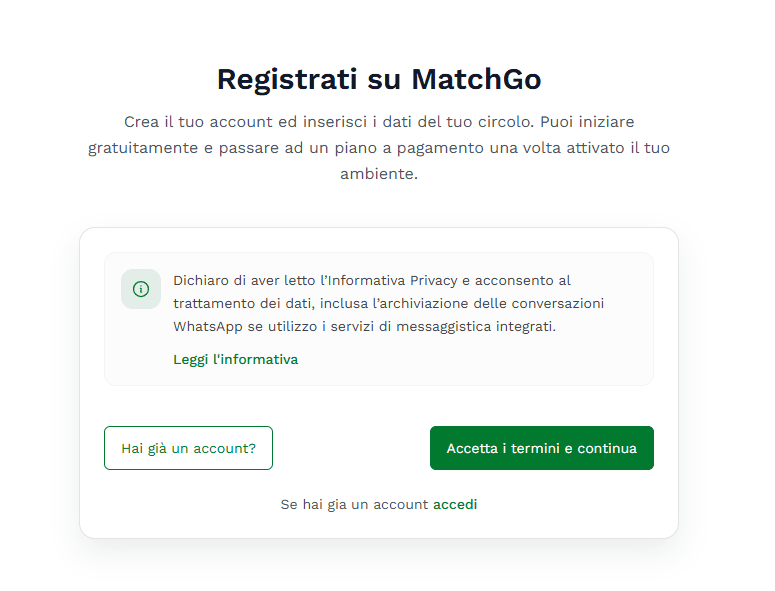
Task: Click Accetta i termini e continua
Action: tap(541, 448)
